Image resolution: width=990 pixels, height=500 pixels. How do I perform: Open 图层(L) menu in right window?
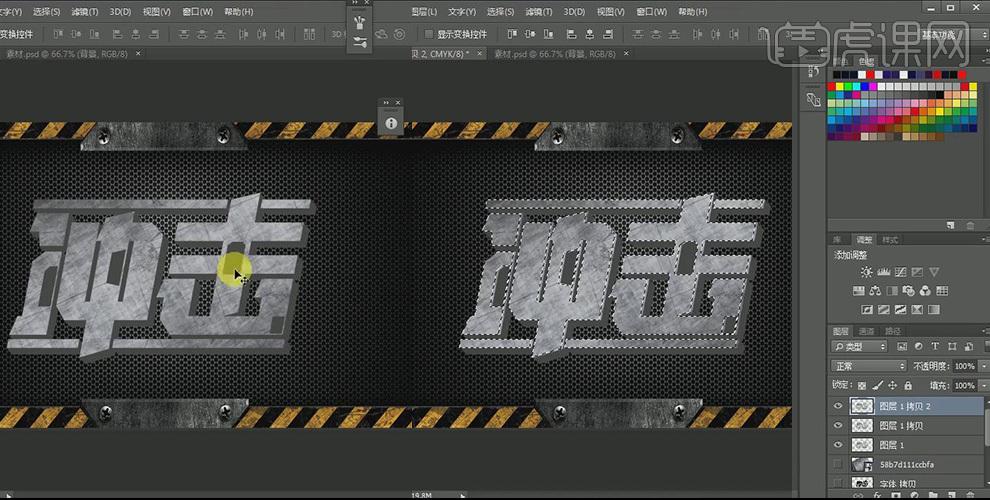click(424, 12)
